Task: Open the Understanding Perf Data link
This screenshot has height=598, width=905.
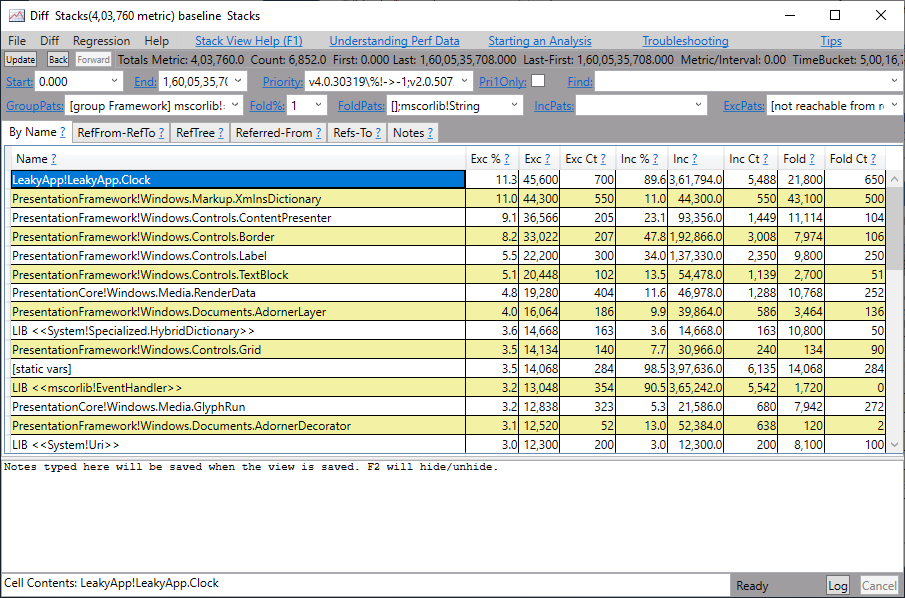Action: point(394,41)
